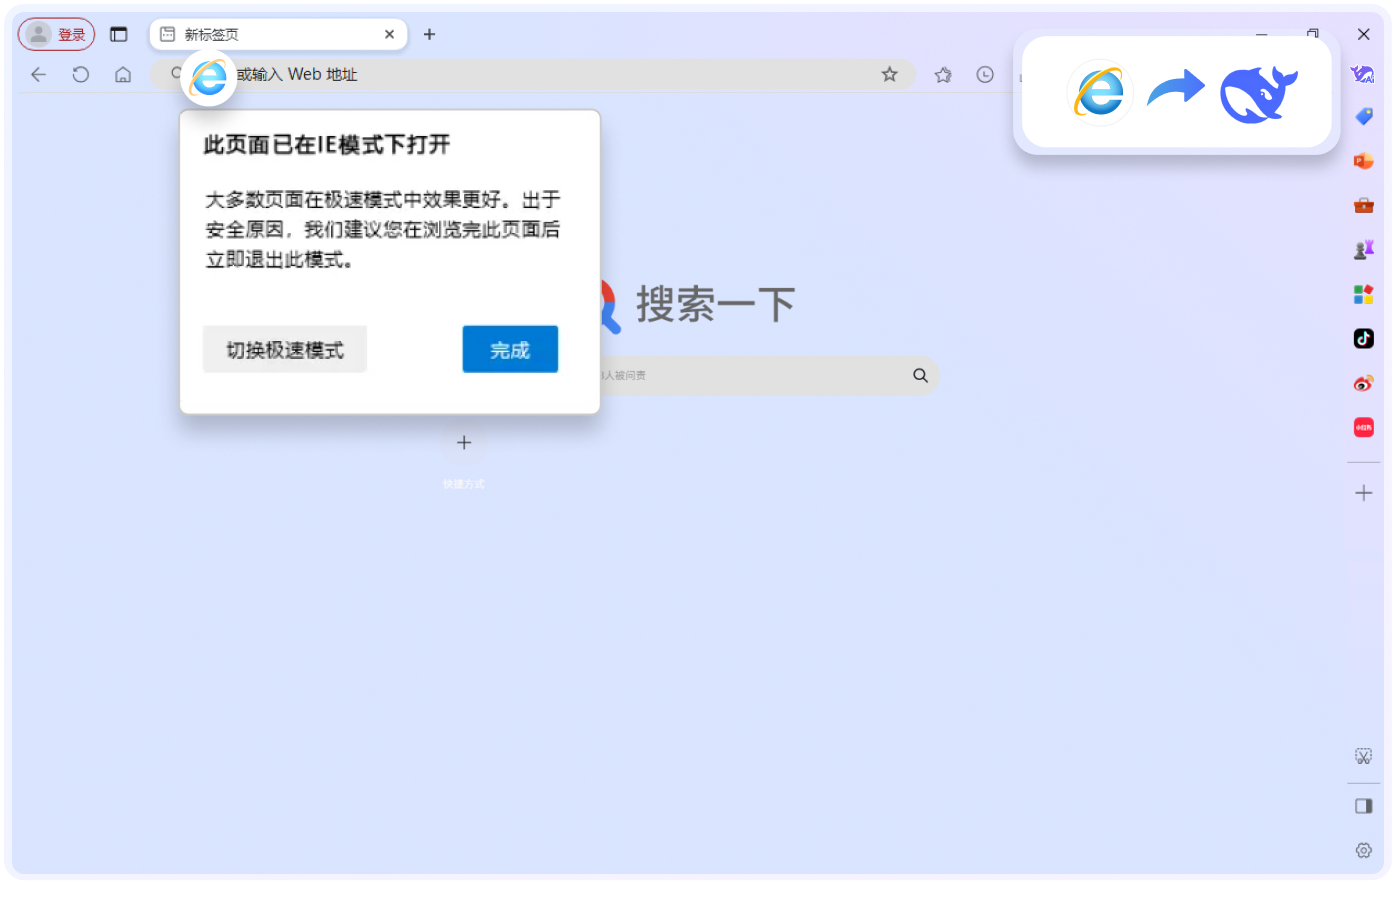This screenshot has width=1400, height=915.
Task: Open the Weibo sidebar icon
Action: tap(1364, 383)
